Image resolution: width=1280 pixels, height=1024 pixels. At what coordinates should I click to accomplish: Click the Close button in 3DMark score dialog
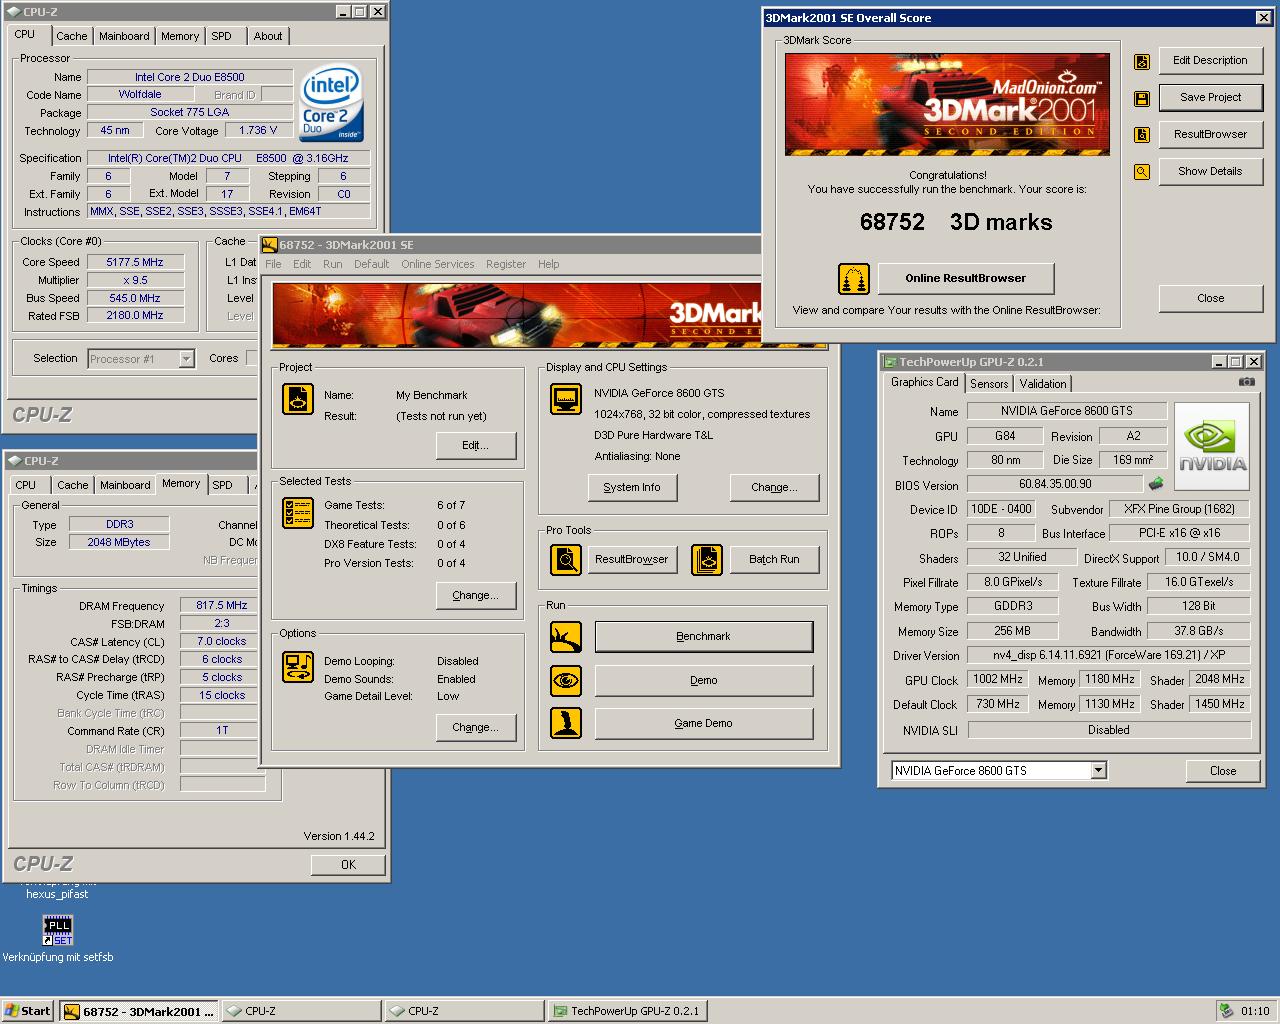point(1210,298)
